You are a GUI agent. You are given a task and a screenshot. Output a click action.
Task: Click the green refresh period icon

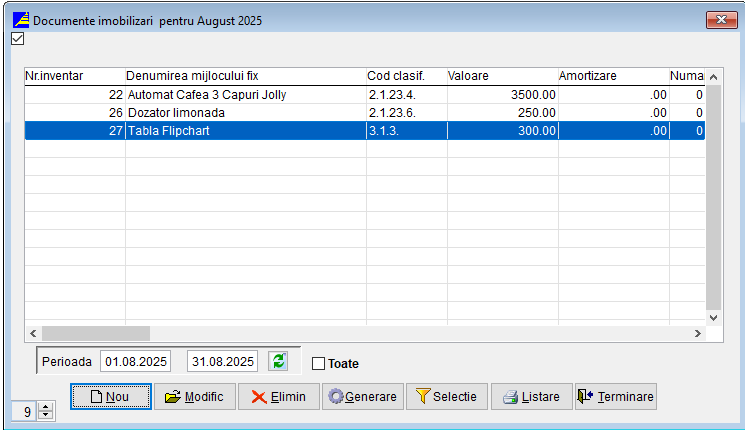(x=278, y=361)
